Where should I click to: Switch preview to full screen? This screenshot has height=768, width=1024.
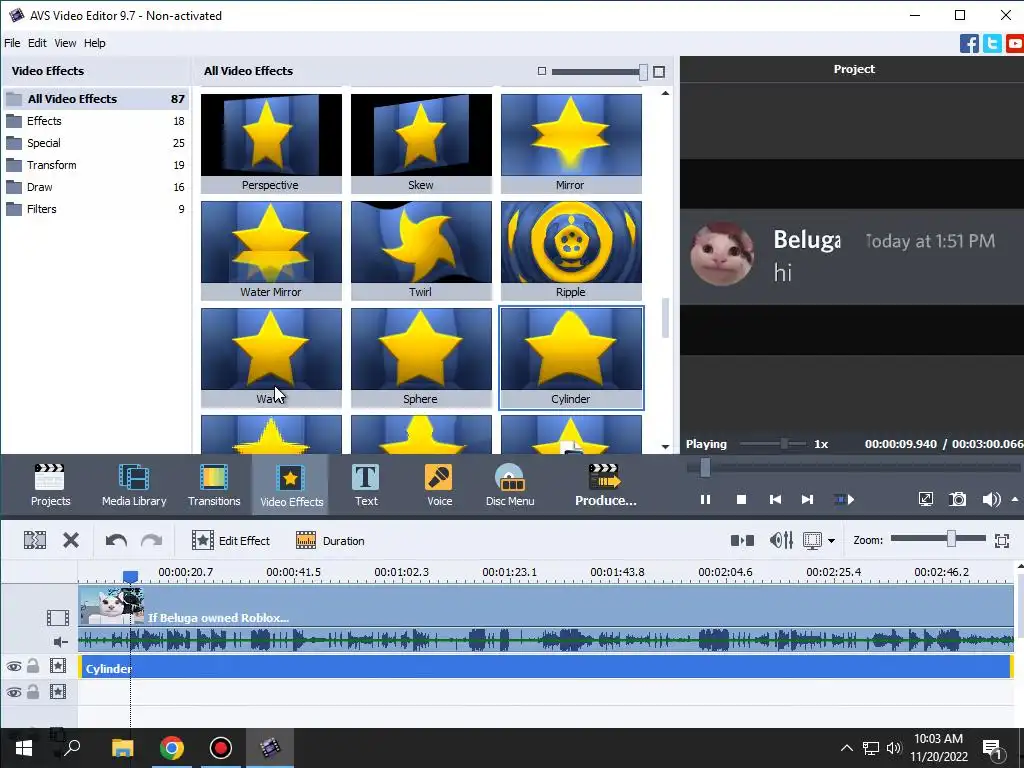925,500
